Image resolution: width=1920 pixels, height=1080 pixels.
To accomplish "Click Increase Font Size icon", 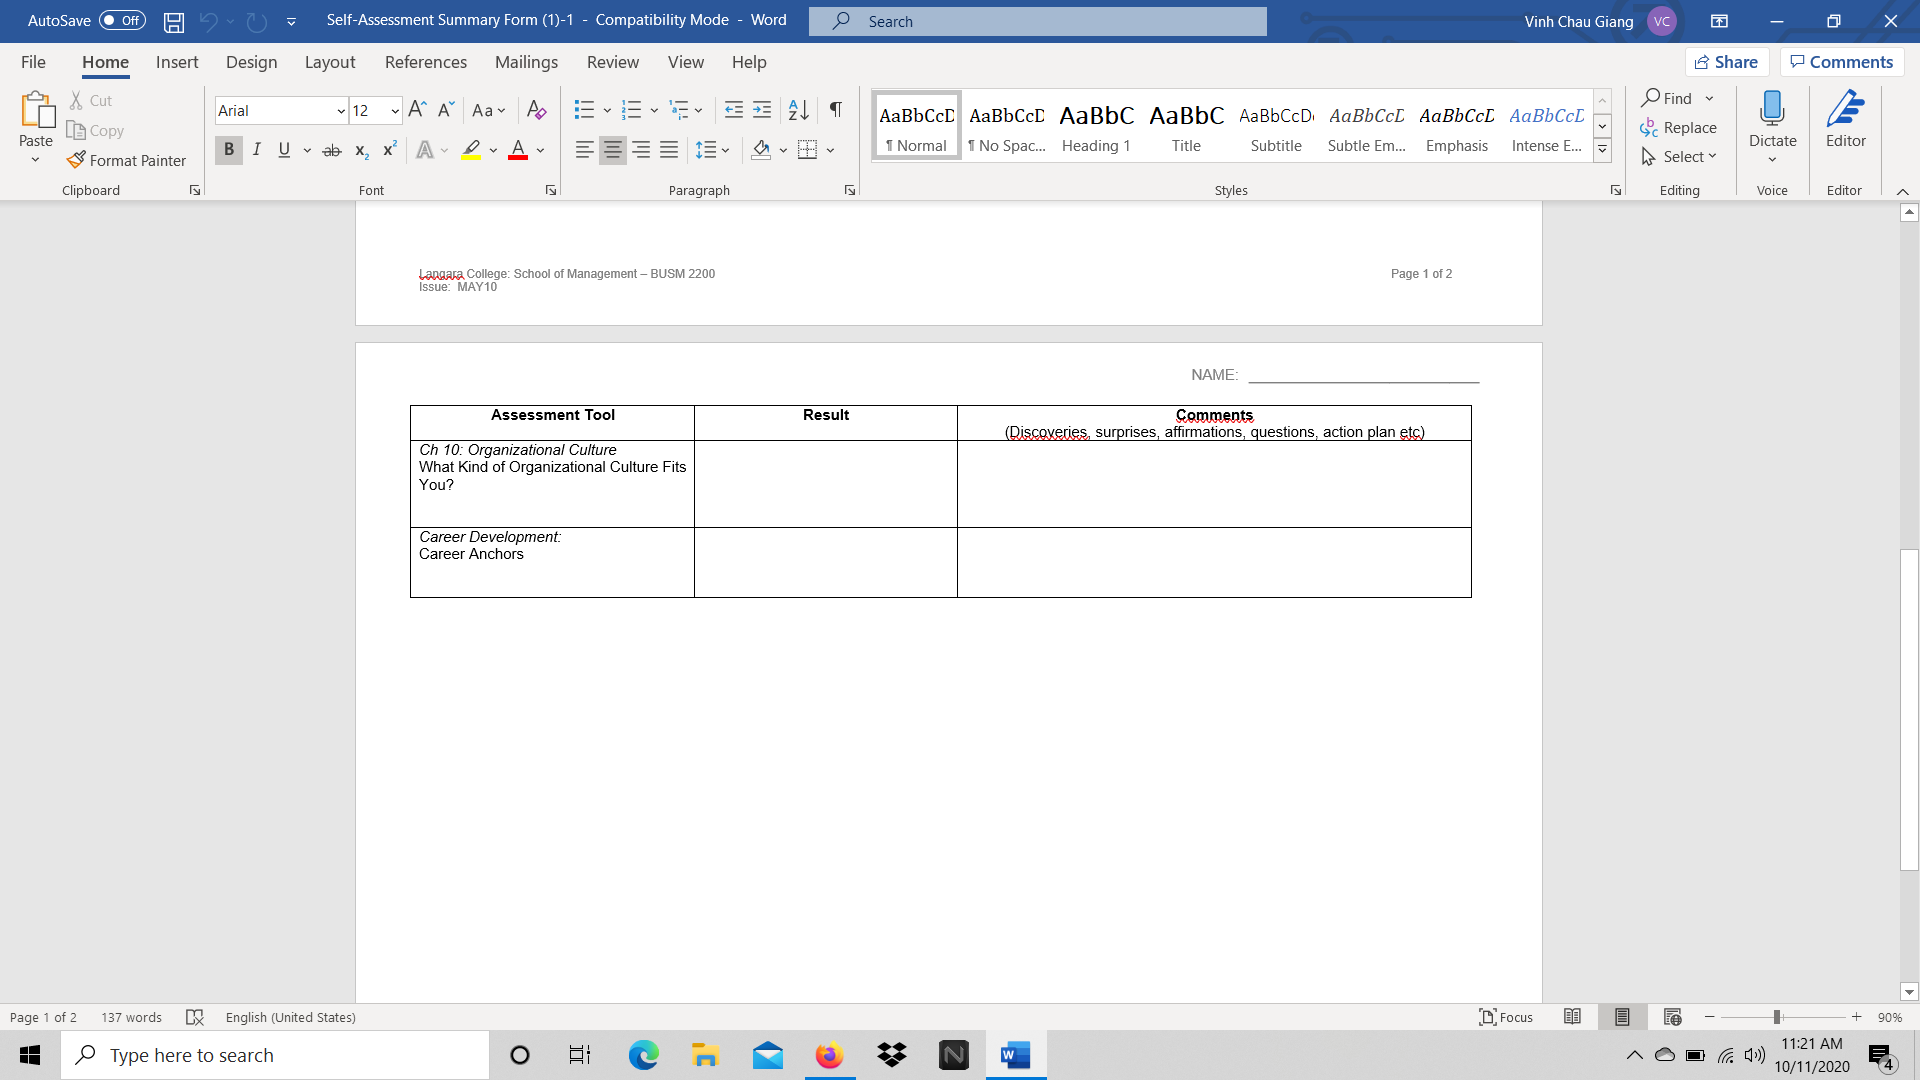I will coord(418,110).
